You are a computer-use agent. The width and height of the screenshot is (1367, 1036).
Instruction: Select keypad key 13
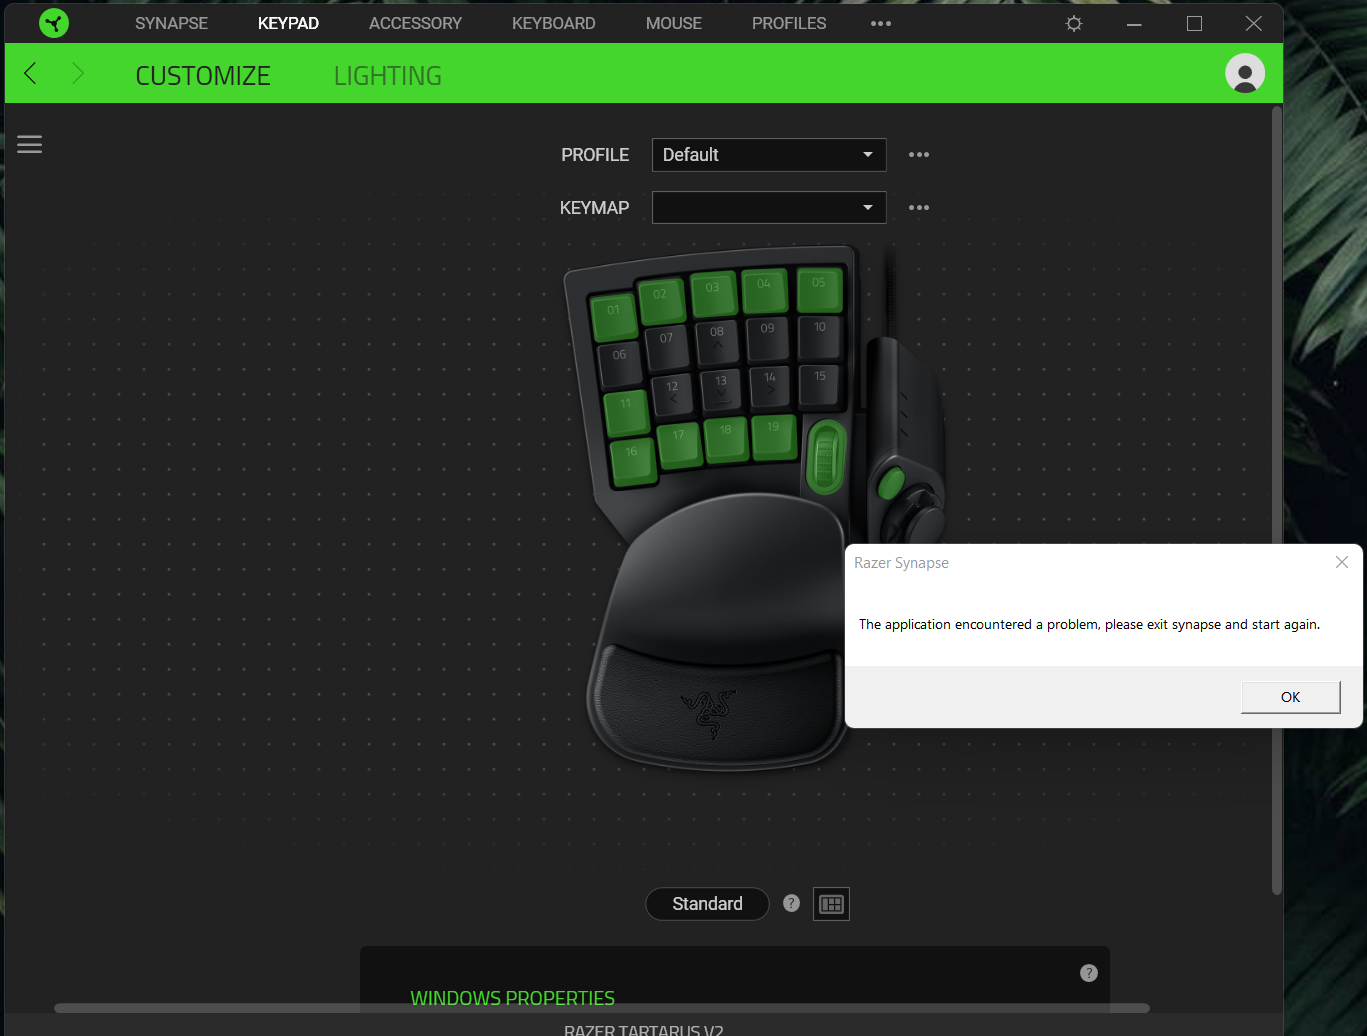(722, 390)
